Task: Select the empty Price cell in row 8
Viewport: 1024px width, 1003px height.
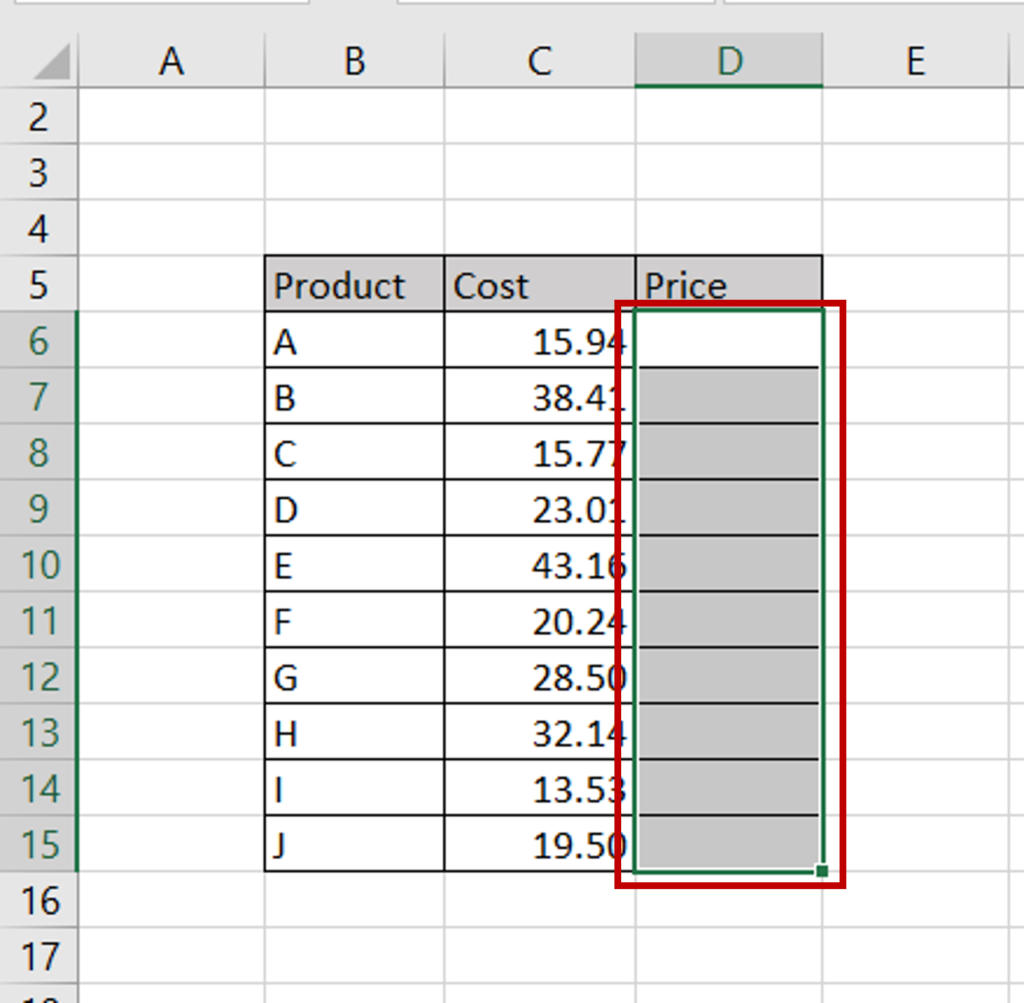Action: [729, 452]
